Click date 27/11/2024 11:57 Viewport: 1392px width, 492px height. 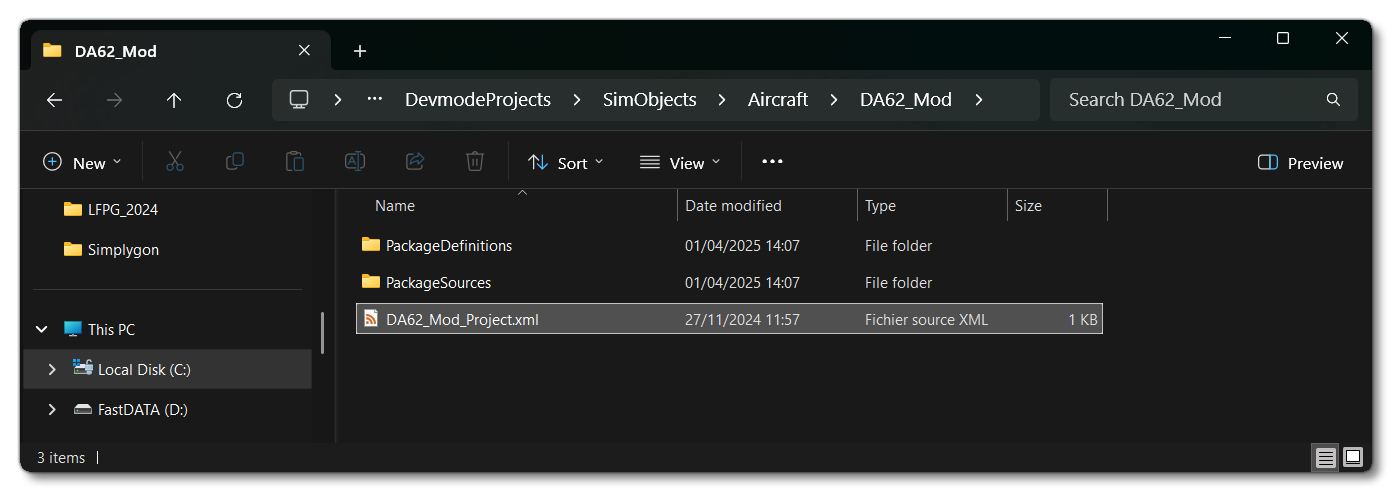(742, 319)
